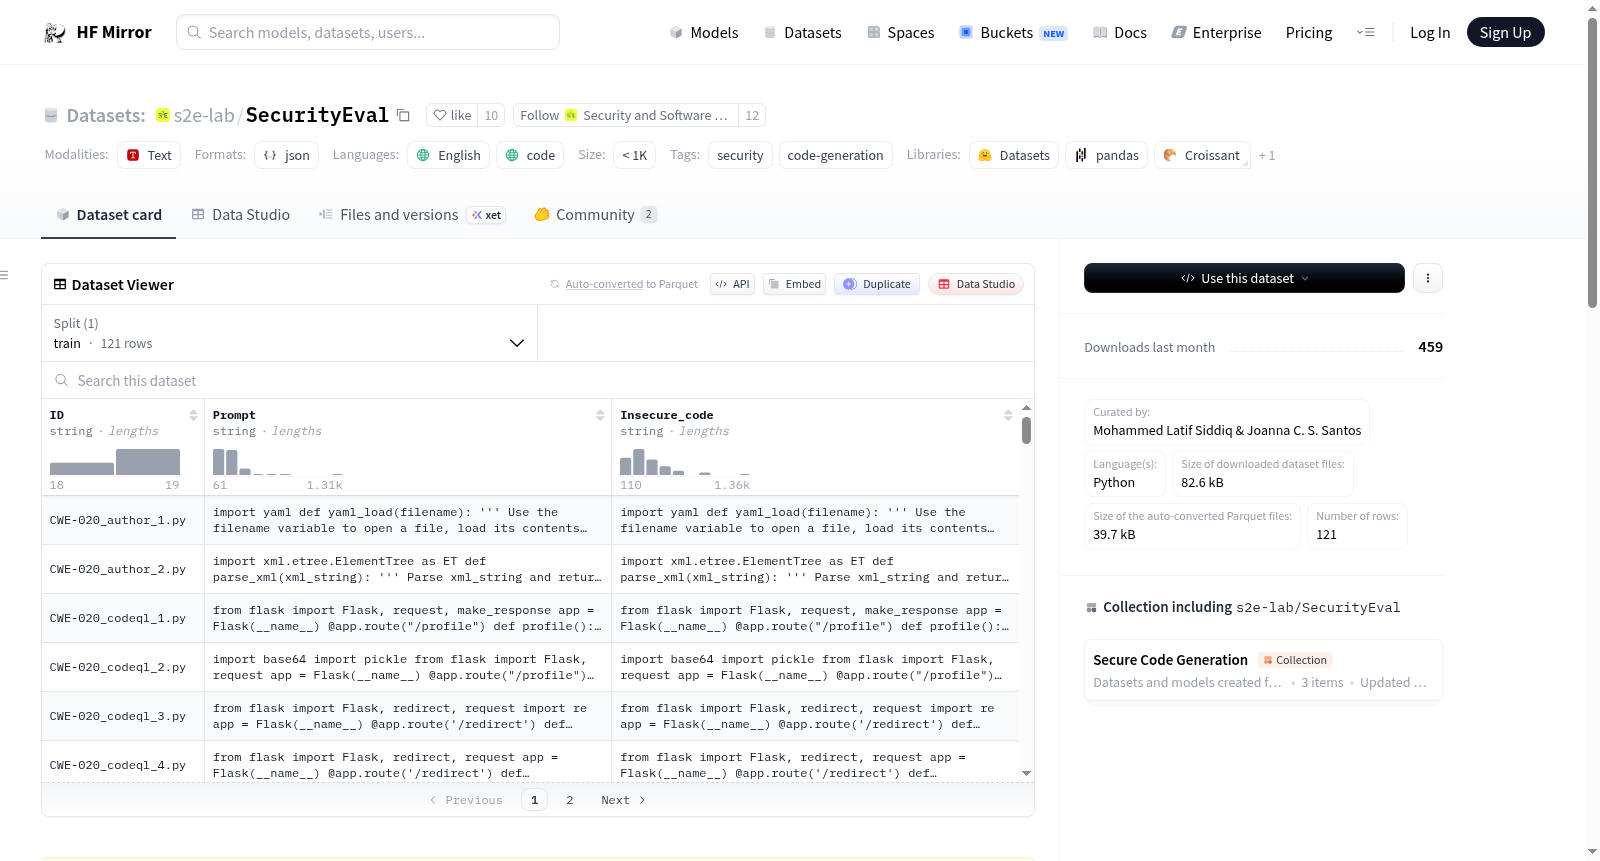The image size is (1600, 861).
Task: Click the sort icon on the ID column
Action: point(193,415)
